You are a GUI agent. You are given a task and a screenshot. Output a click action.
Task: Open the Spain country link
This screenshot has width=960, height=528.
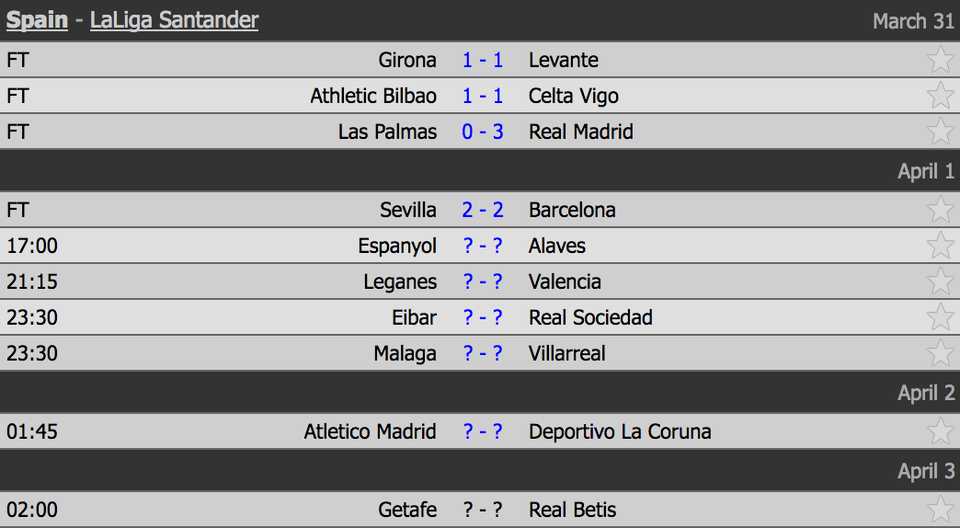pyautogui.click(x=37, y=20)
